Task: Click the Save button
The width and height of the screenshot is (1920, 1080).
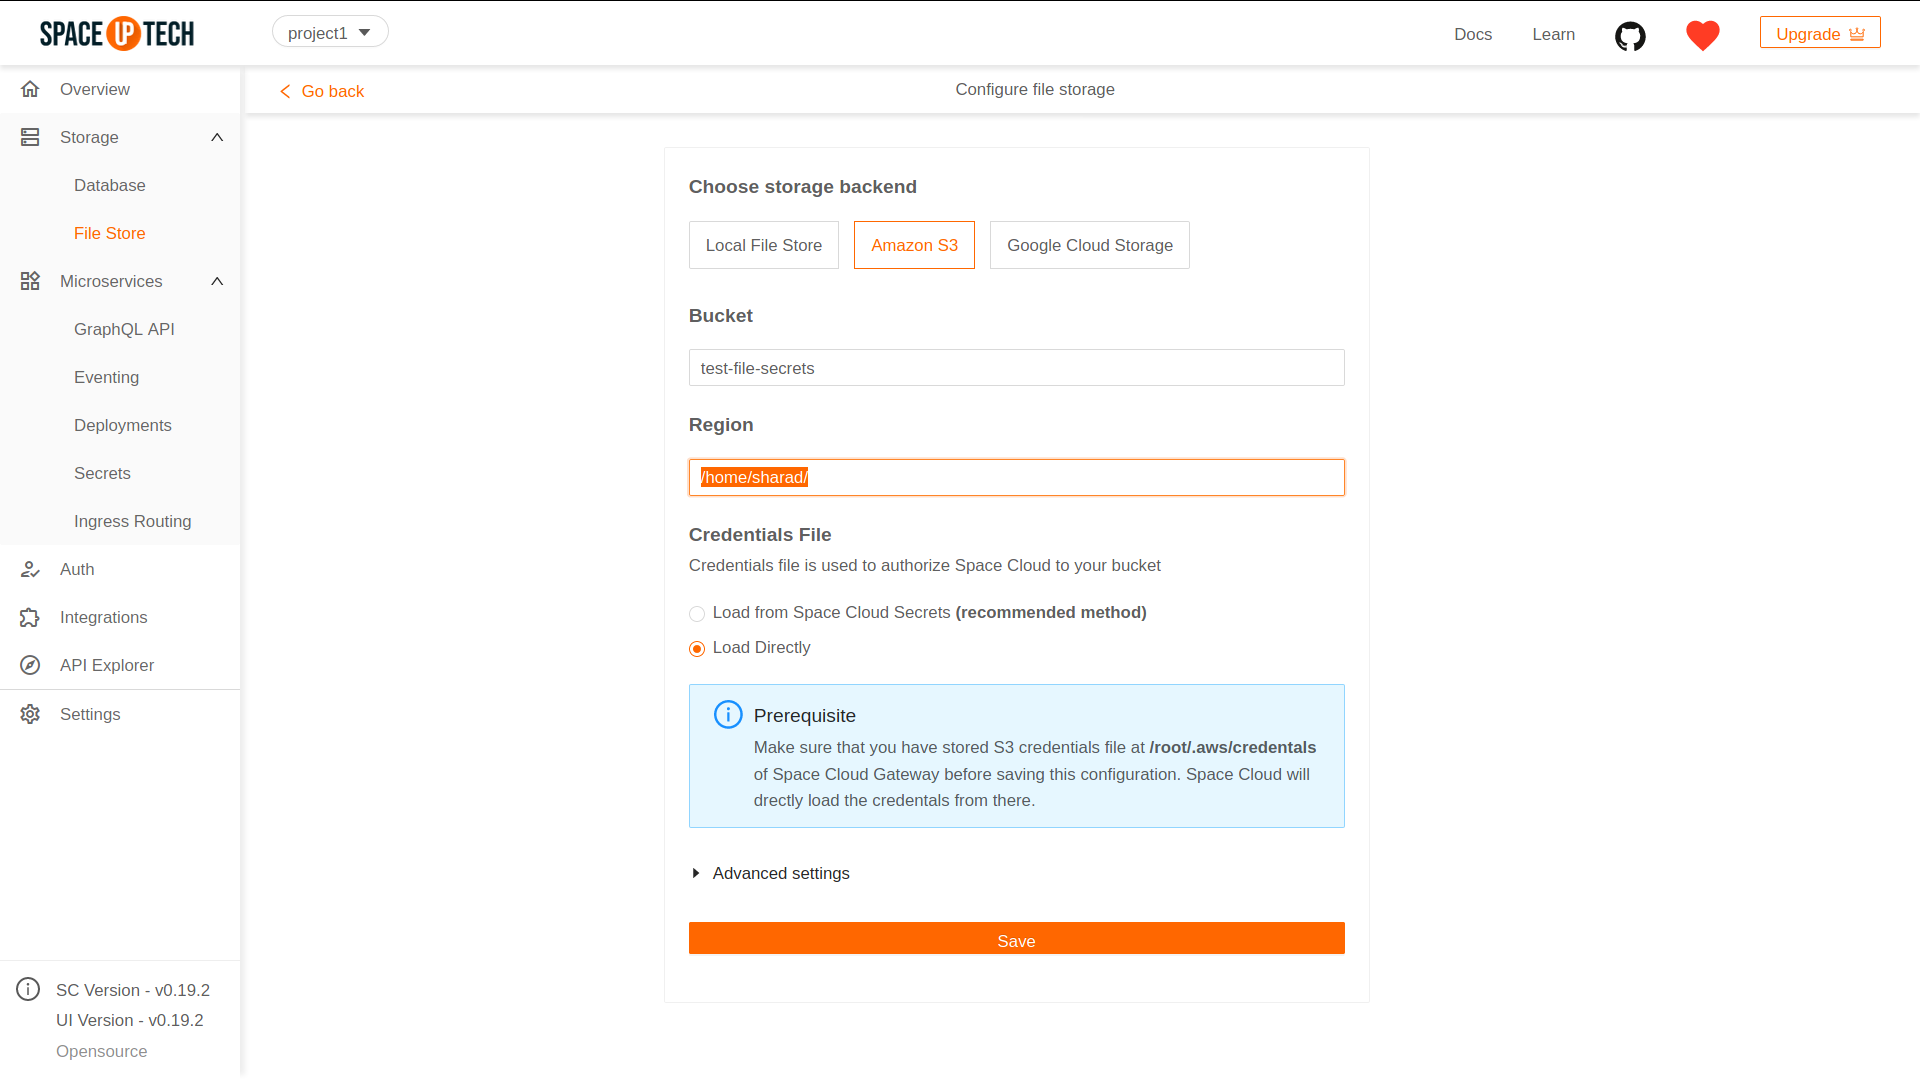Action: click(x=1016, y=938)
